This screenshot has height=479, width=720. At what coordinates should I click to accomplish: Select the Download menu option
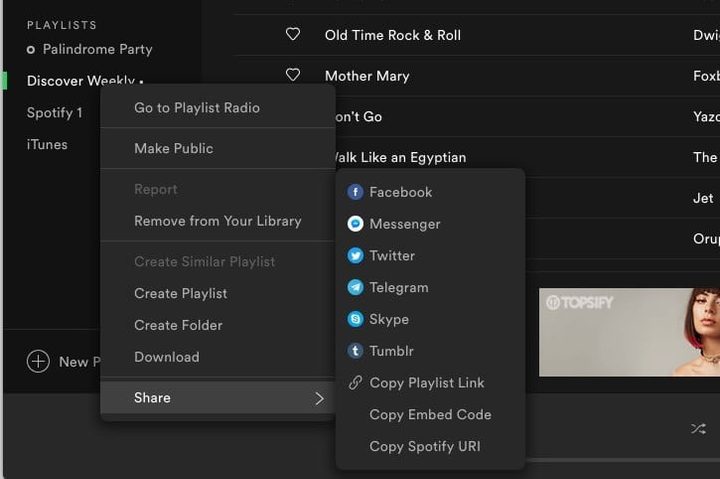click(166, 357)
